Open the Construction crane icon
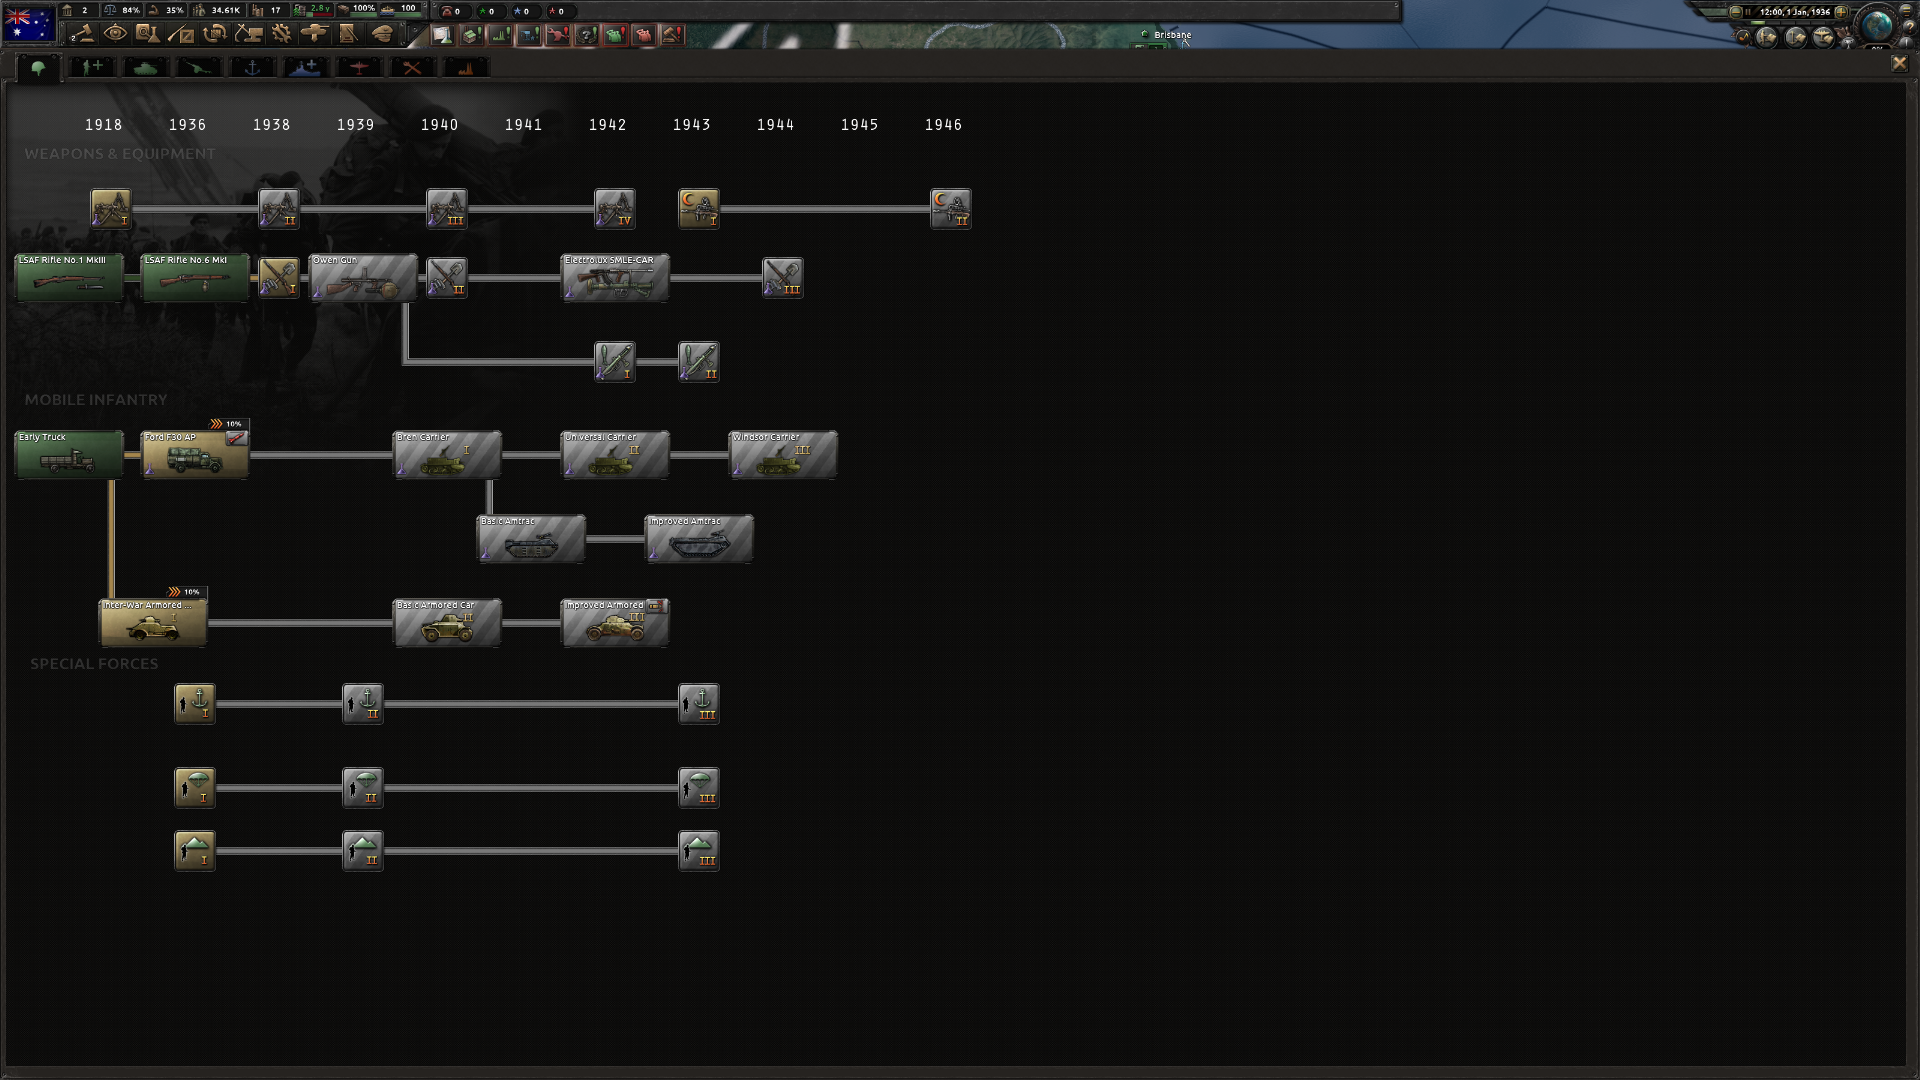The image size is (1920, 1080). 248,34
